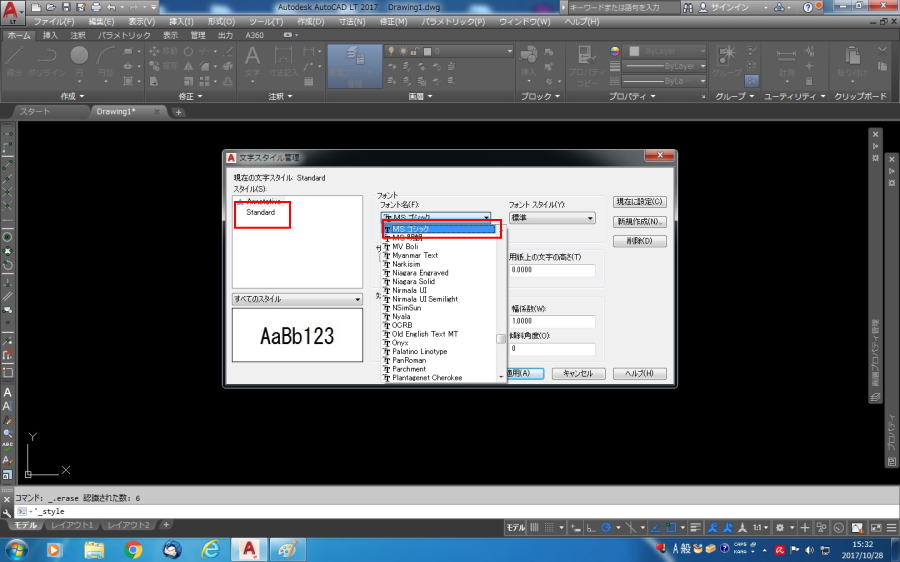The height and width of the screenshot is (562, 900).
Task: Click the A360 sign-in person icon
Action: (703, 7)
